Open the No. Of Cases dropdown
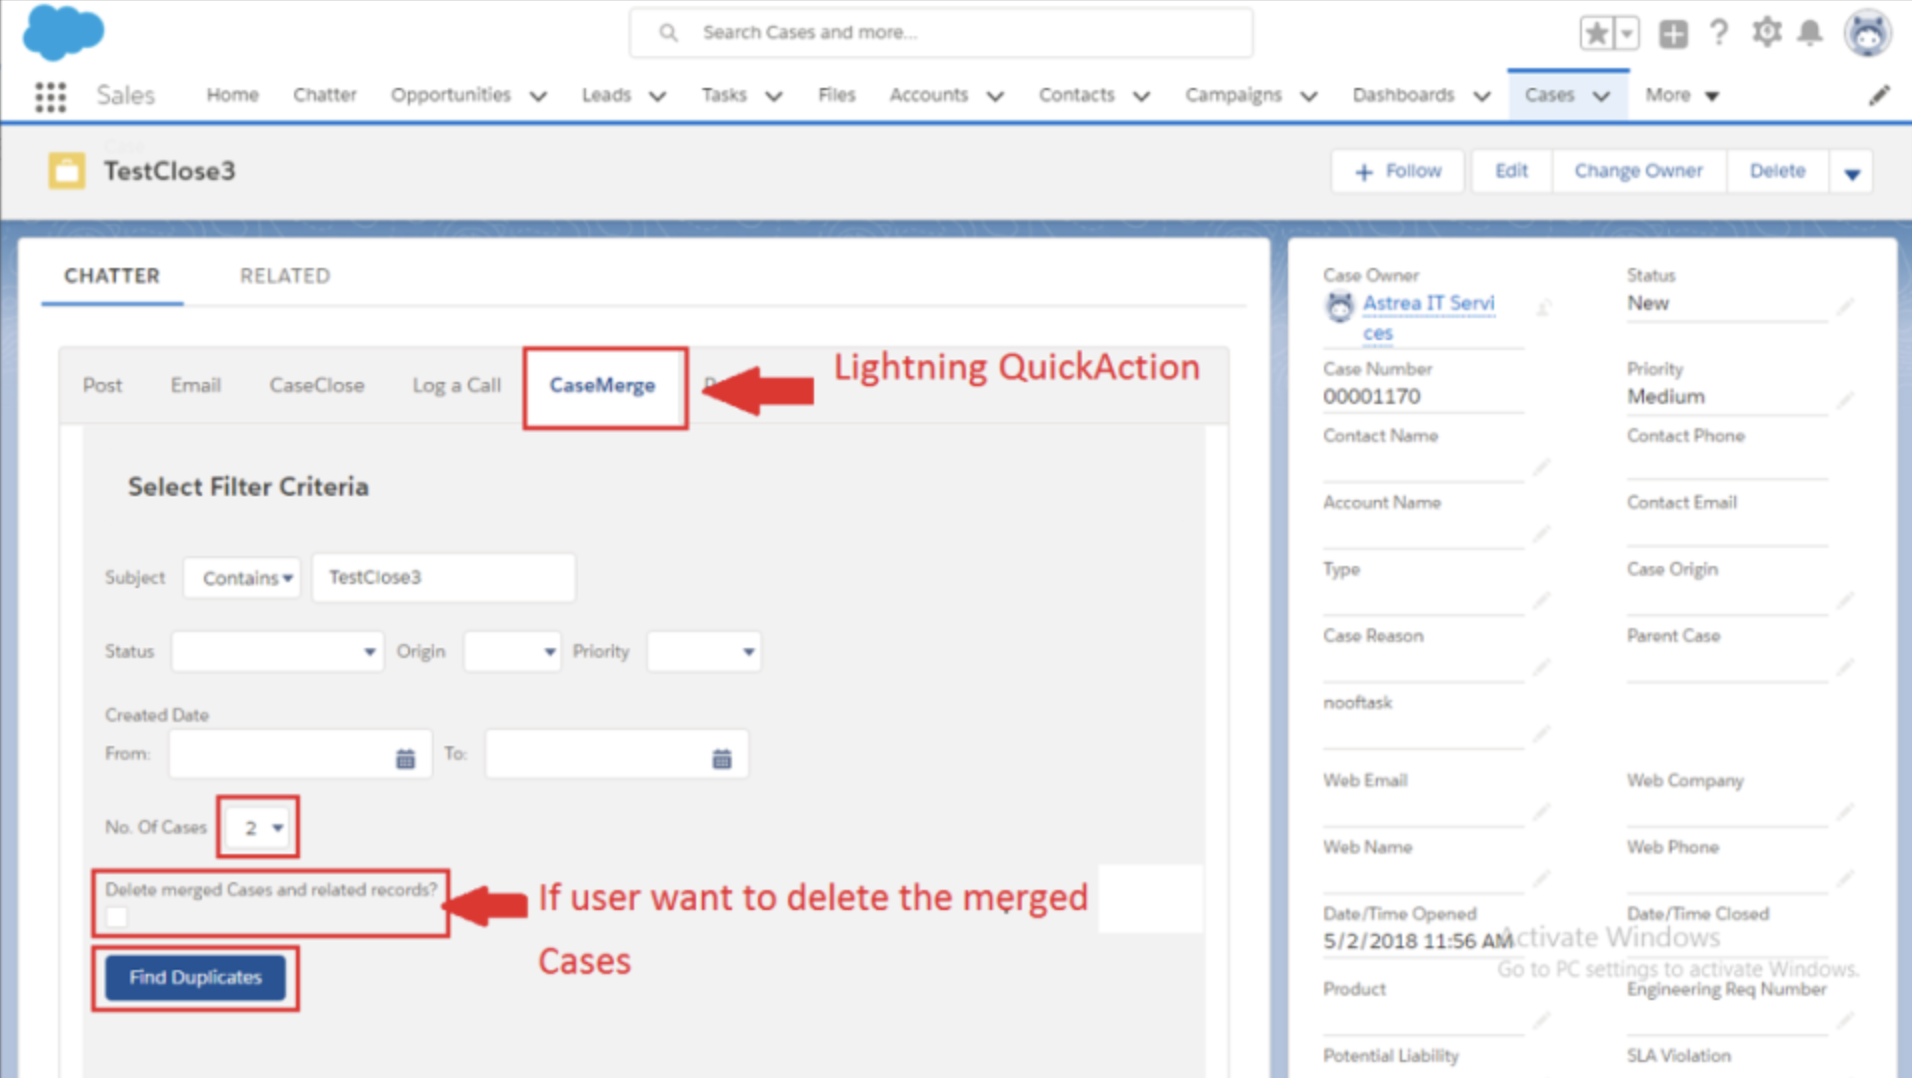Screen dimensions: 1912x1078 click(x=257, y=827)
